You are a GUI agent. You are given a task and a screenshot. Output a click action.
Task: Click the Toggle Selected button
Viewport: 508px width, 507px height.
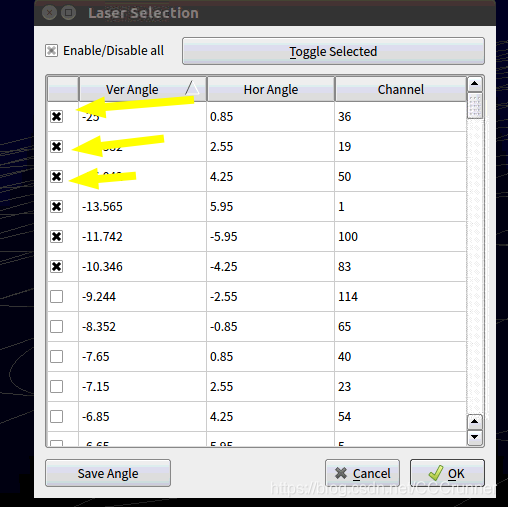click(x=333, y=51)
